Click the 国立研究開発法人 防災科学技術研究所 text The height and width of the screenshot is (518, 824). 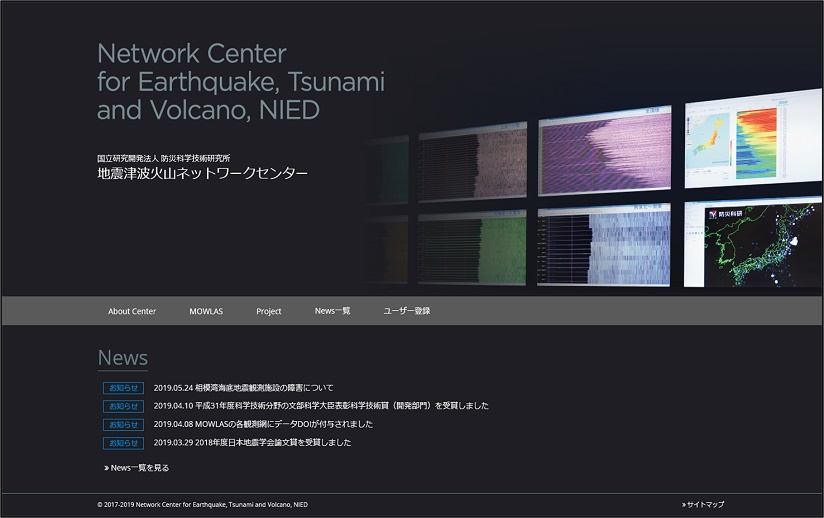(x=163, y=158)
